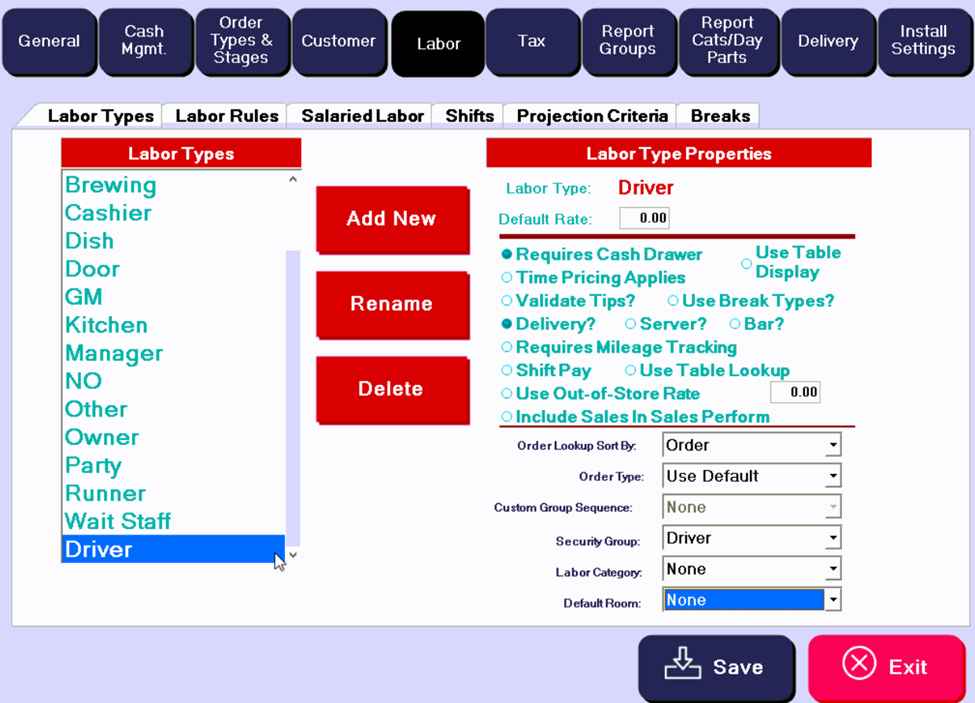
Task: Select Other in labor types list
Action: click(173, 409)
